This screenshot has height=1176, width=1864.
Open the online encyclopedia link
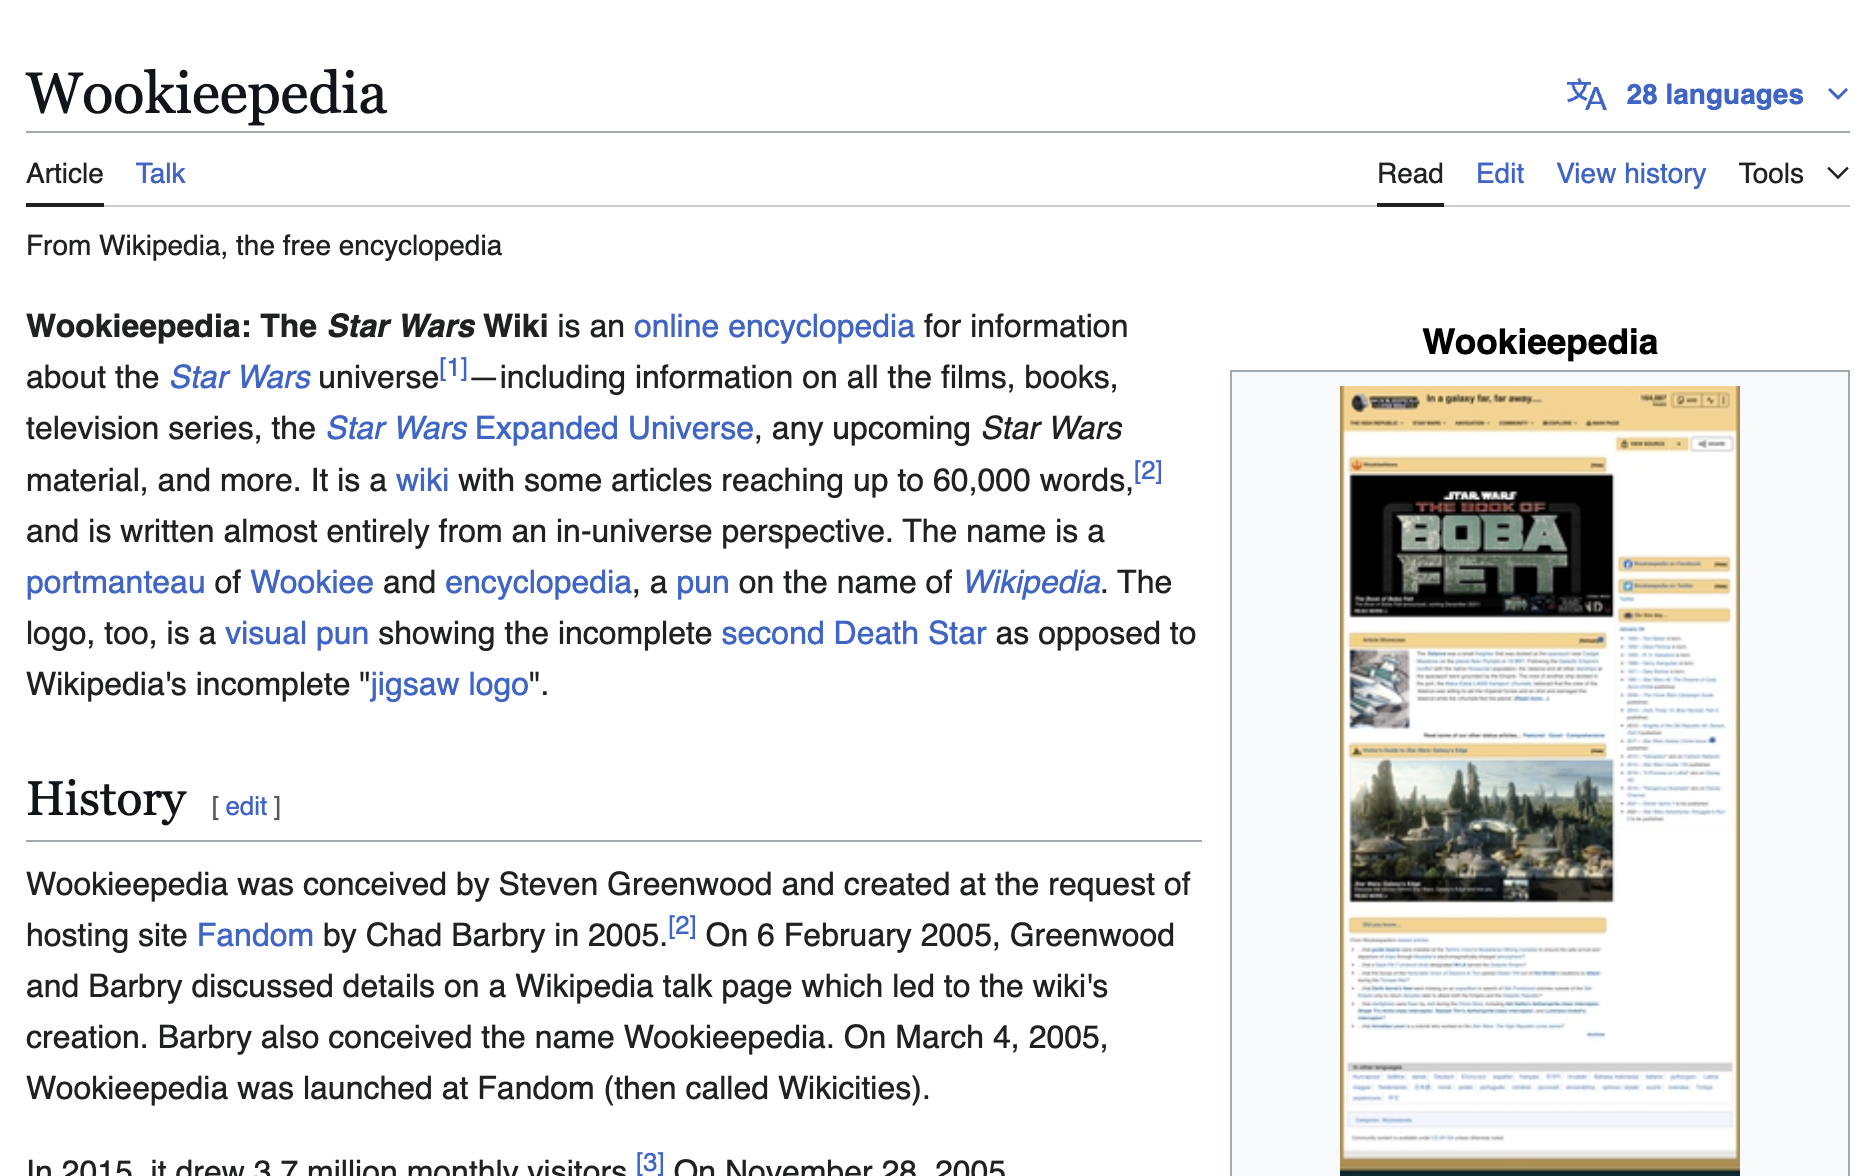[x=773, y=327]
